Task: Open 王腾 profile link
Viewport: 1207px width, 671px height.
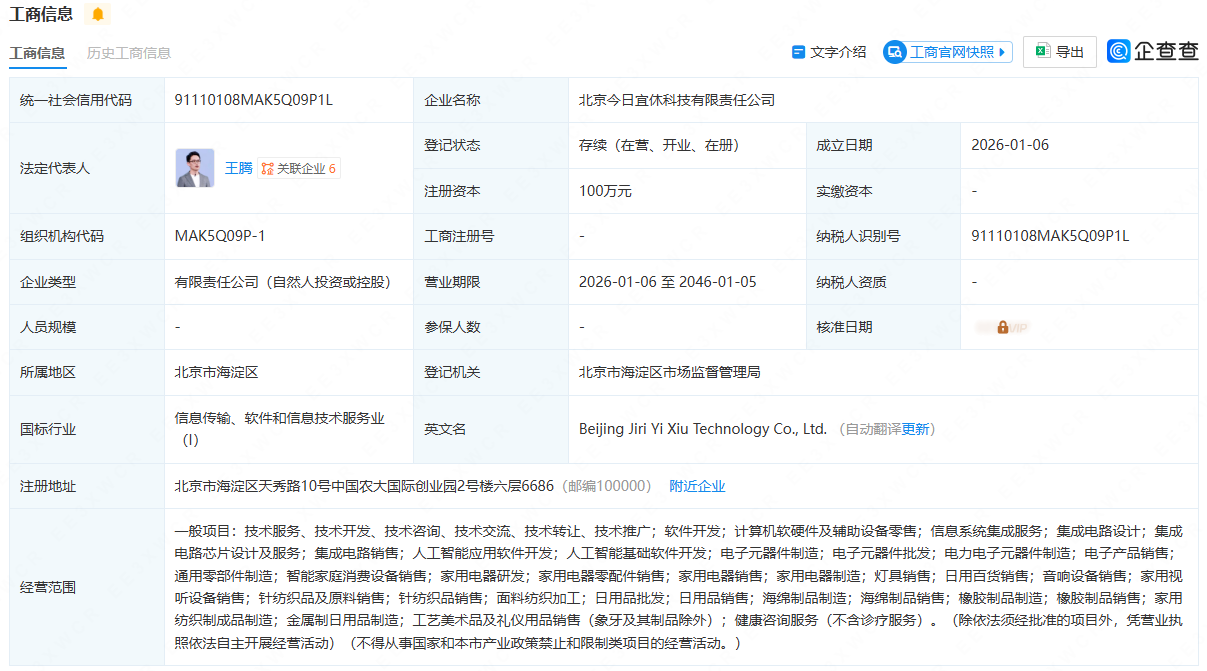Action: click(238, 168)
